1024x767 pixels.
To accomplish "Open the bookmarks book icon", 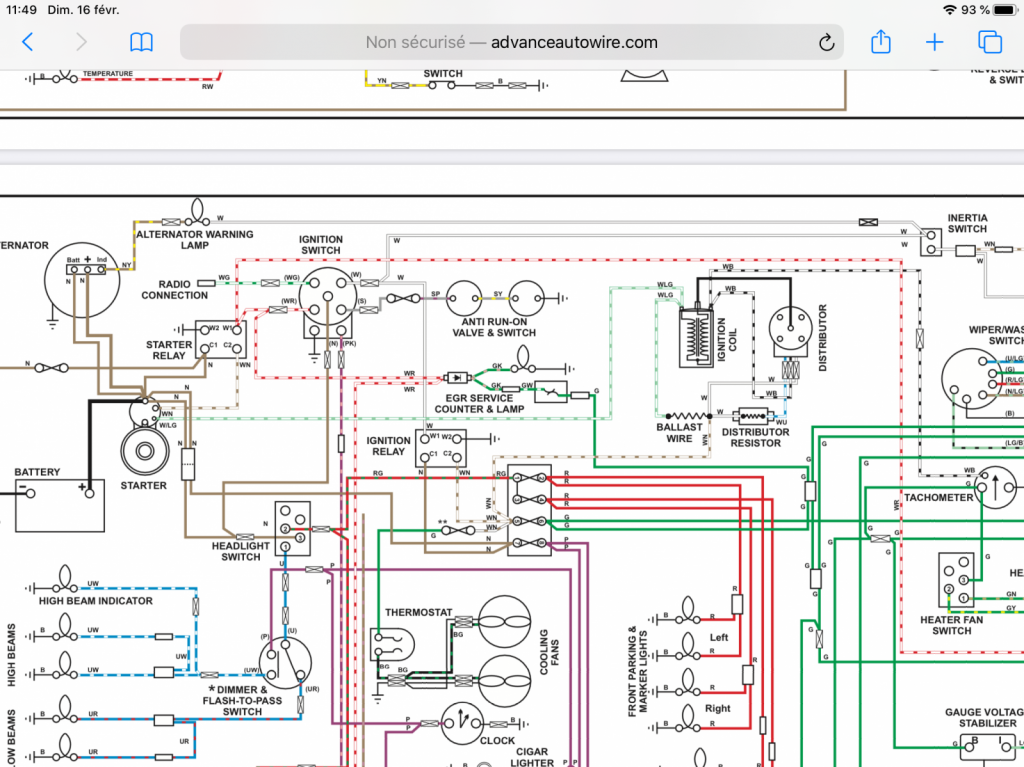I will [141, 42].
